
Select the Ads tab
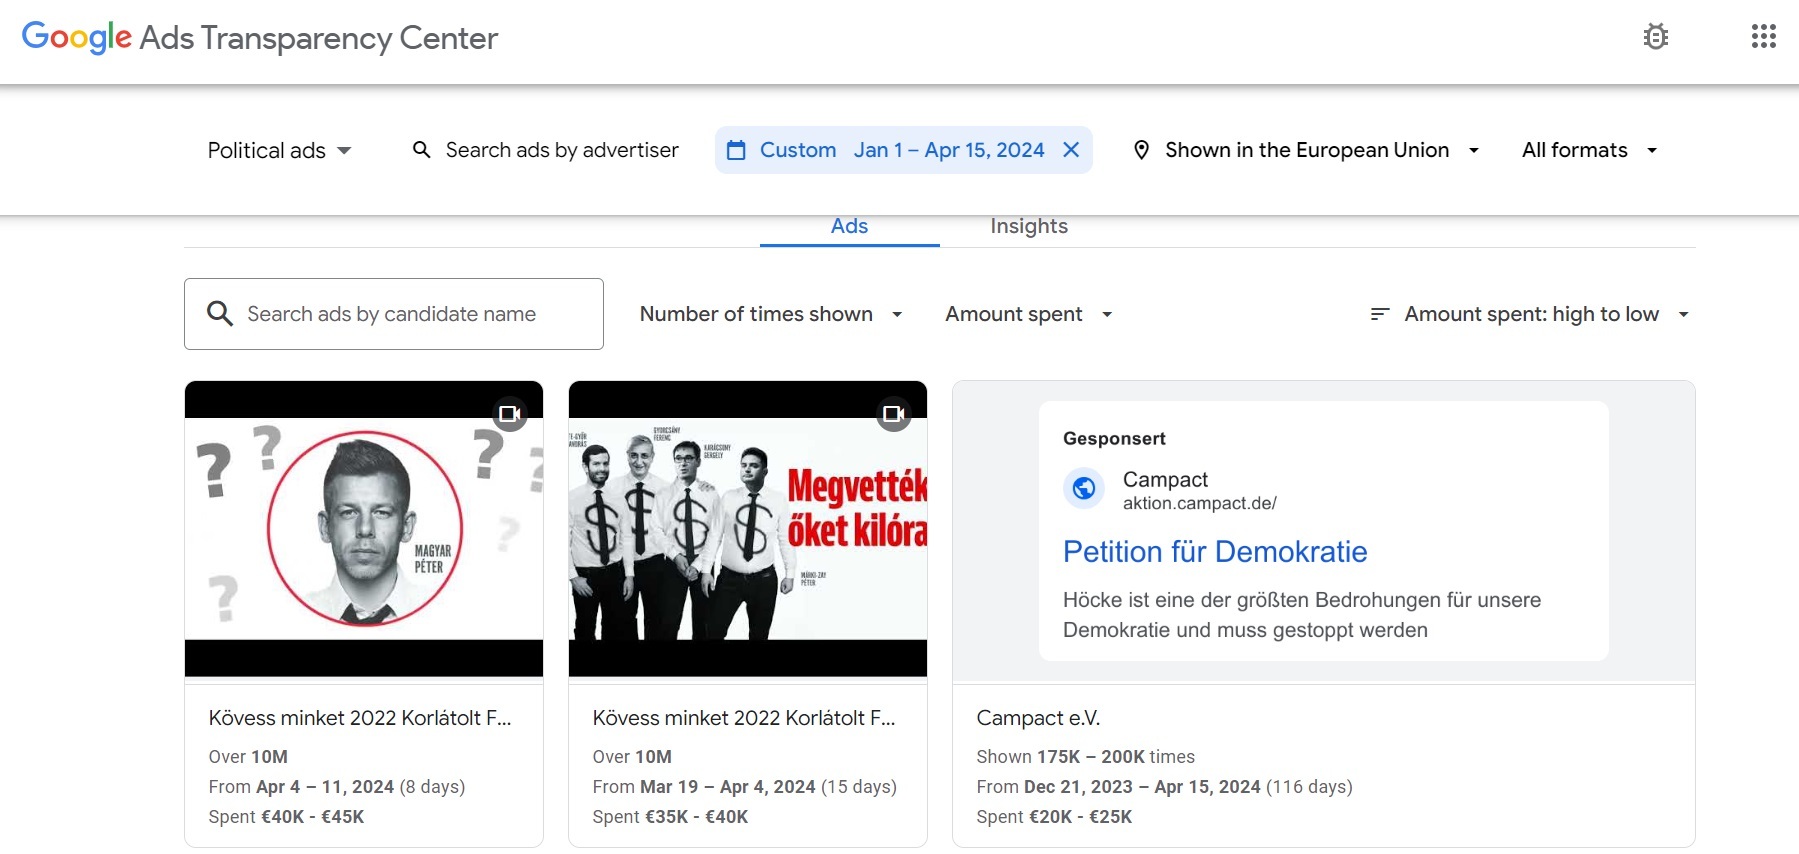pyautogui.click(x=849, y=227)
